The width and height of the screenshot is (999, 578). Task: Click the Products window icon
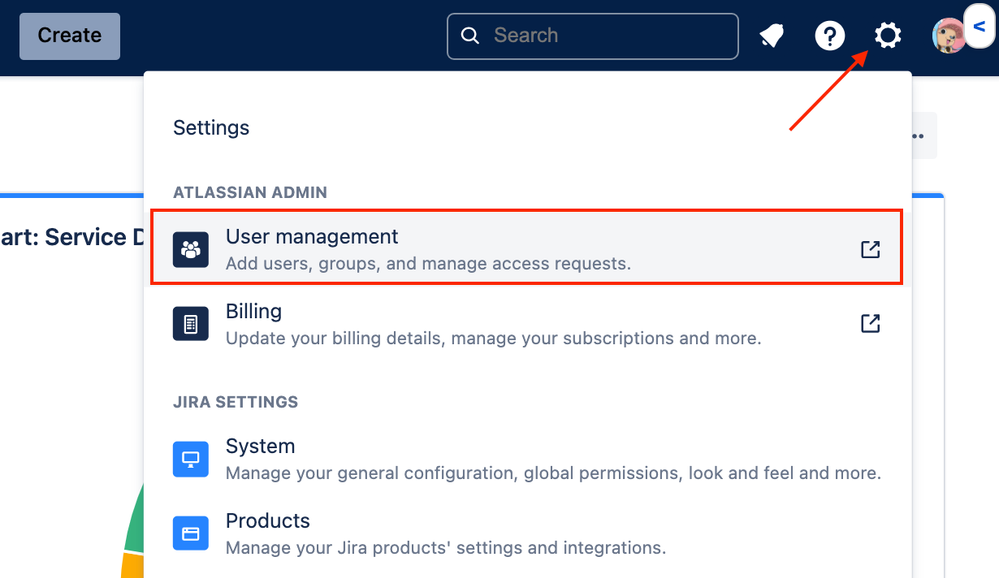click(190, 533)
